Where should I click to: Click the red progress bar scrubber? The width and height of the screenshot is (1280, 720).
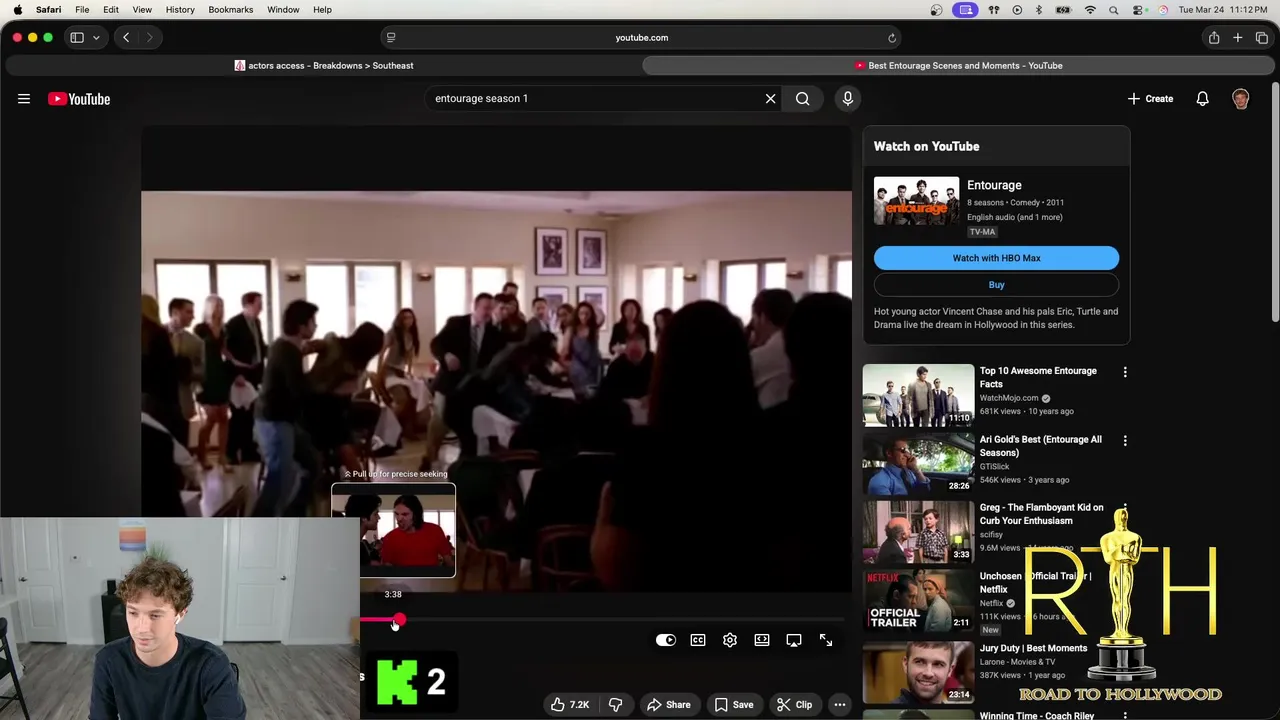tap(399, 621)
